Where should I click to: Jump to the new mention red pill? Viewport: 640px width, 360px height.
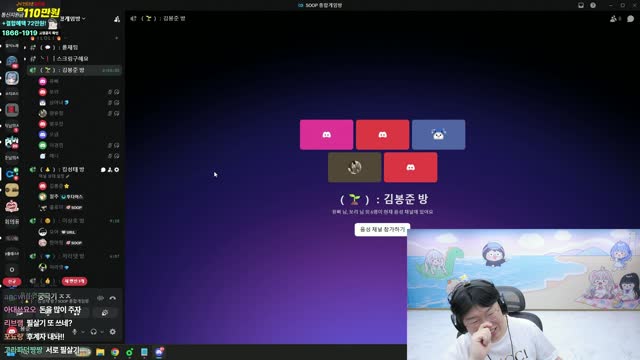click(74, 281)
